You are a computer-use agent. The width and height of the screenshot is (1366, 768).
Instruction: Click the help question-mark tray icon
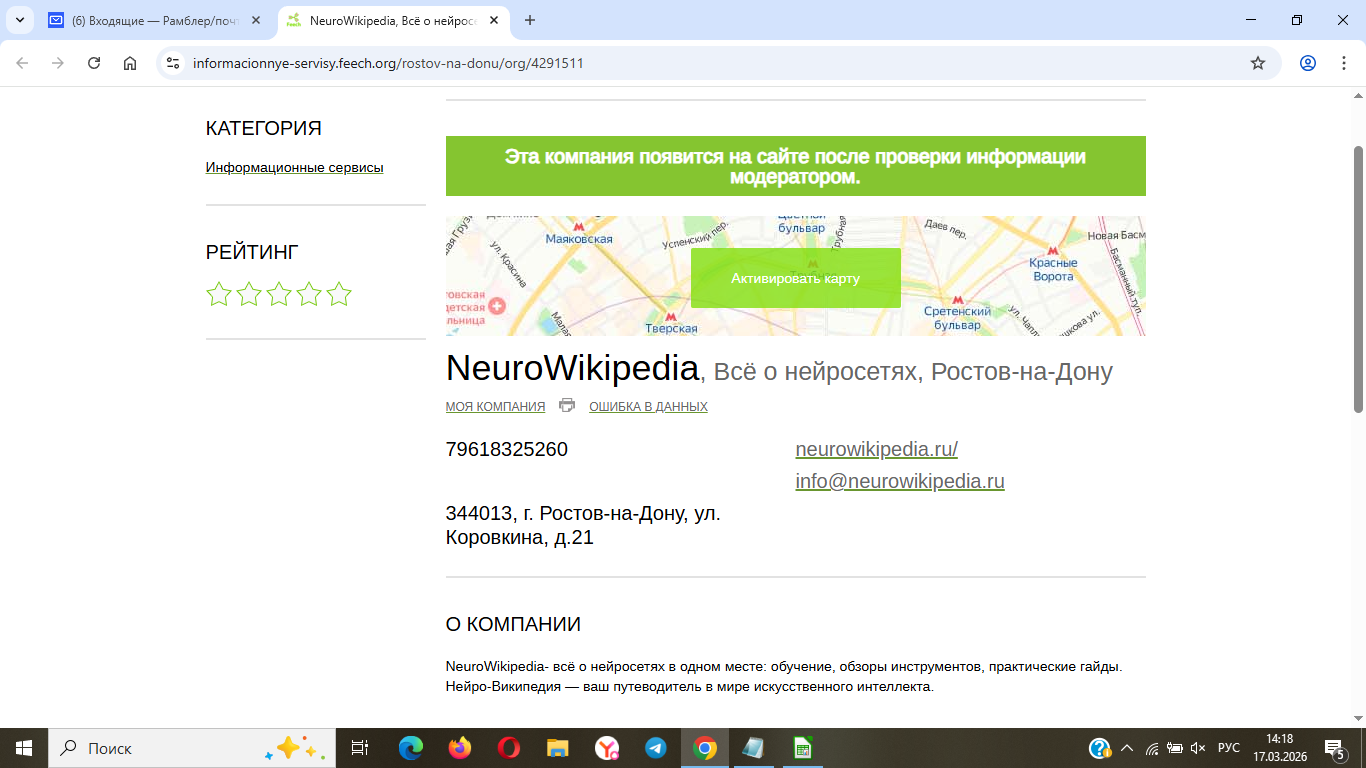(x=1100, y=748)
